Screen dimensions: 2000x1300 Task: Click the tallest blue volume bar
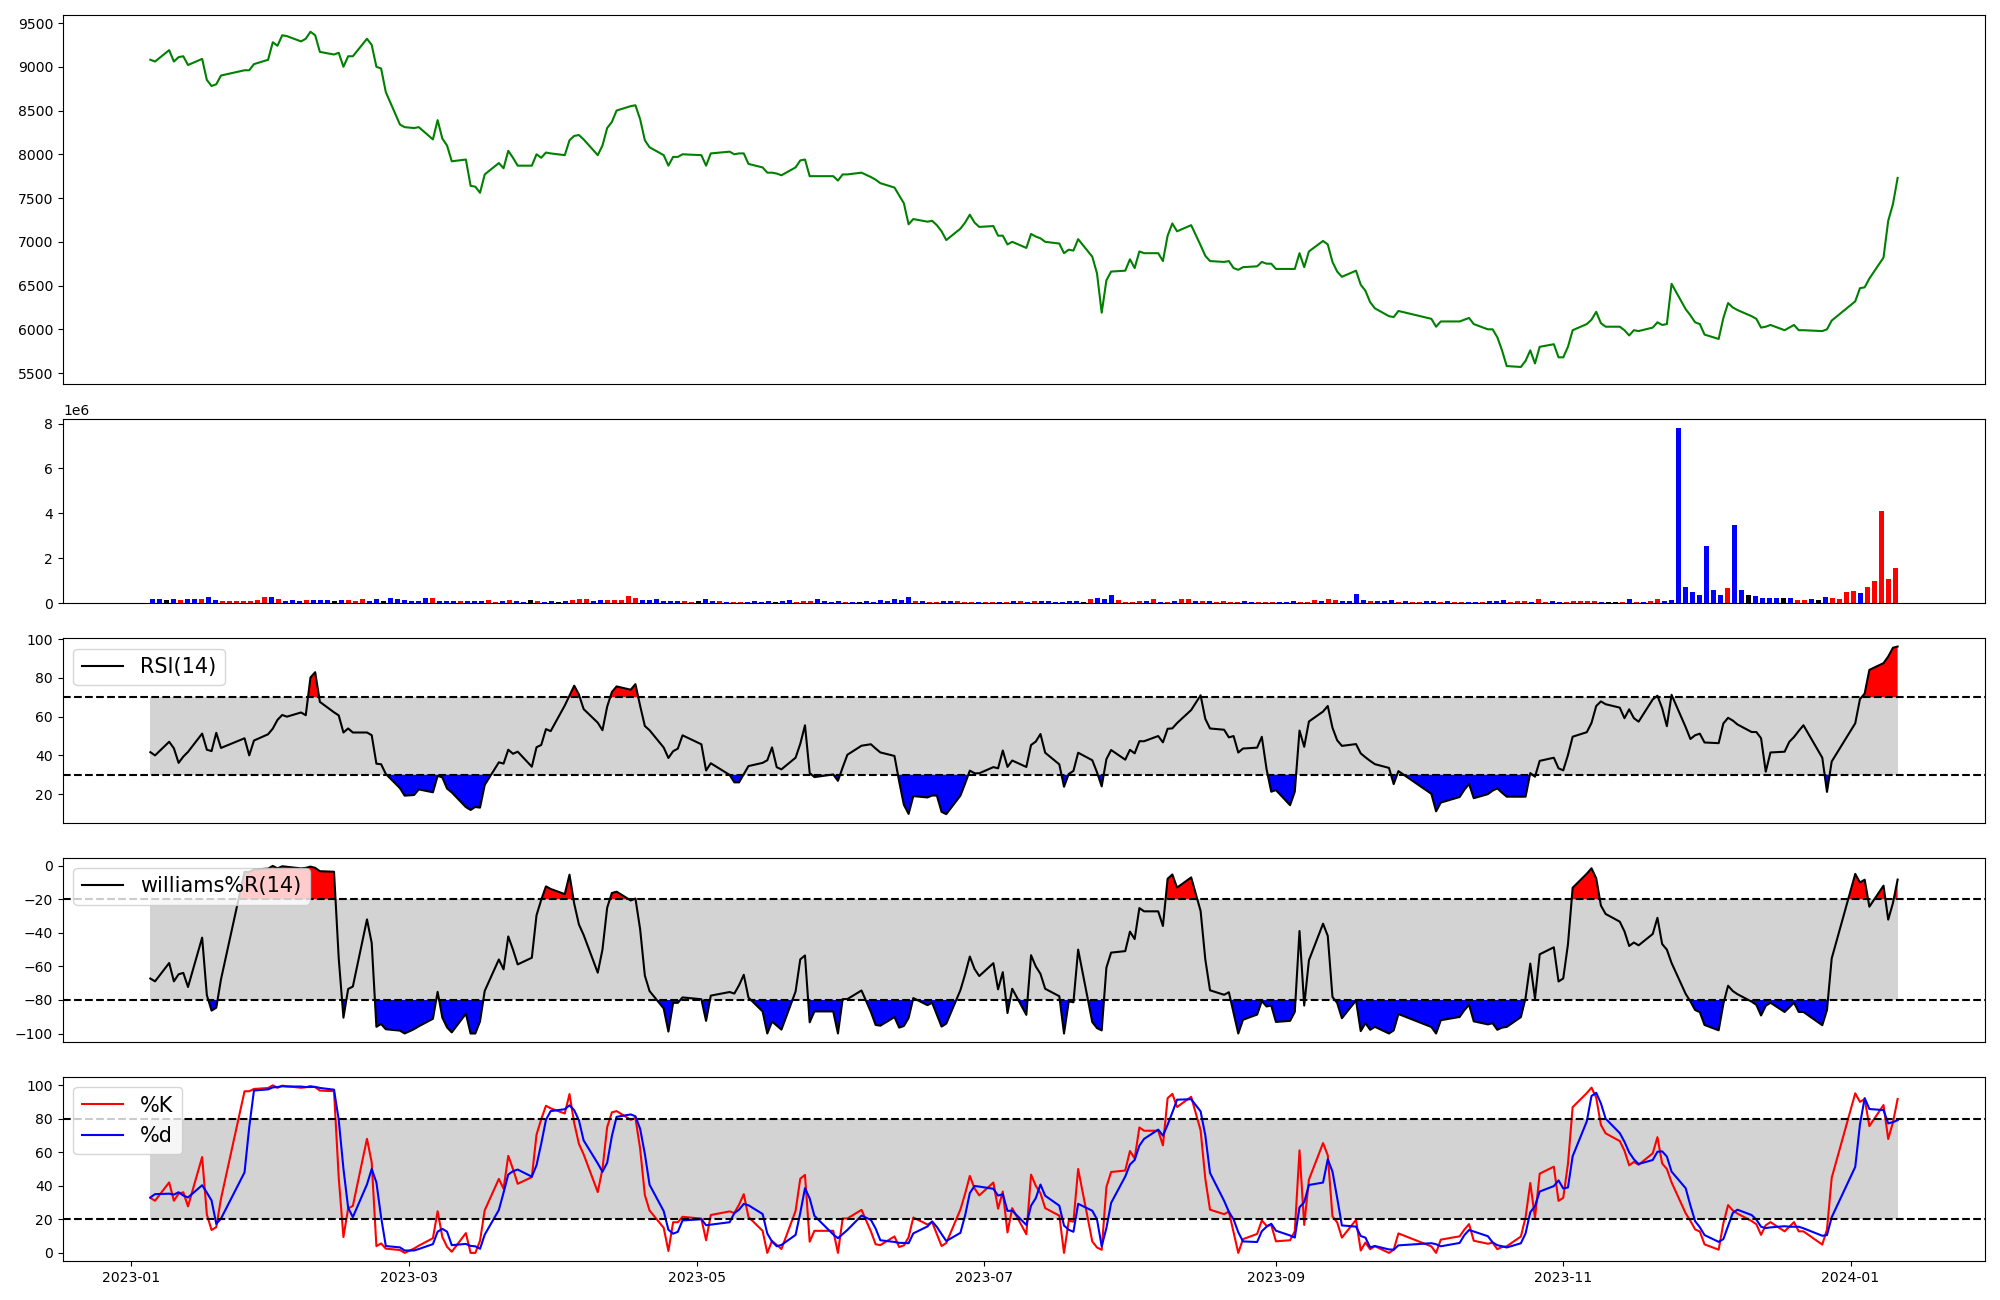tap(1678, 515)
